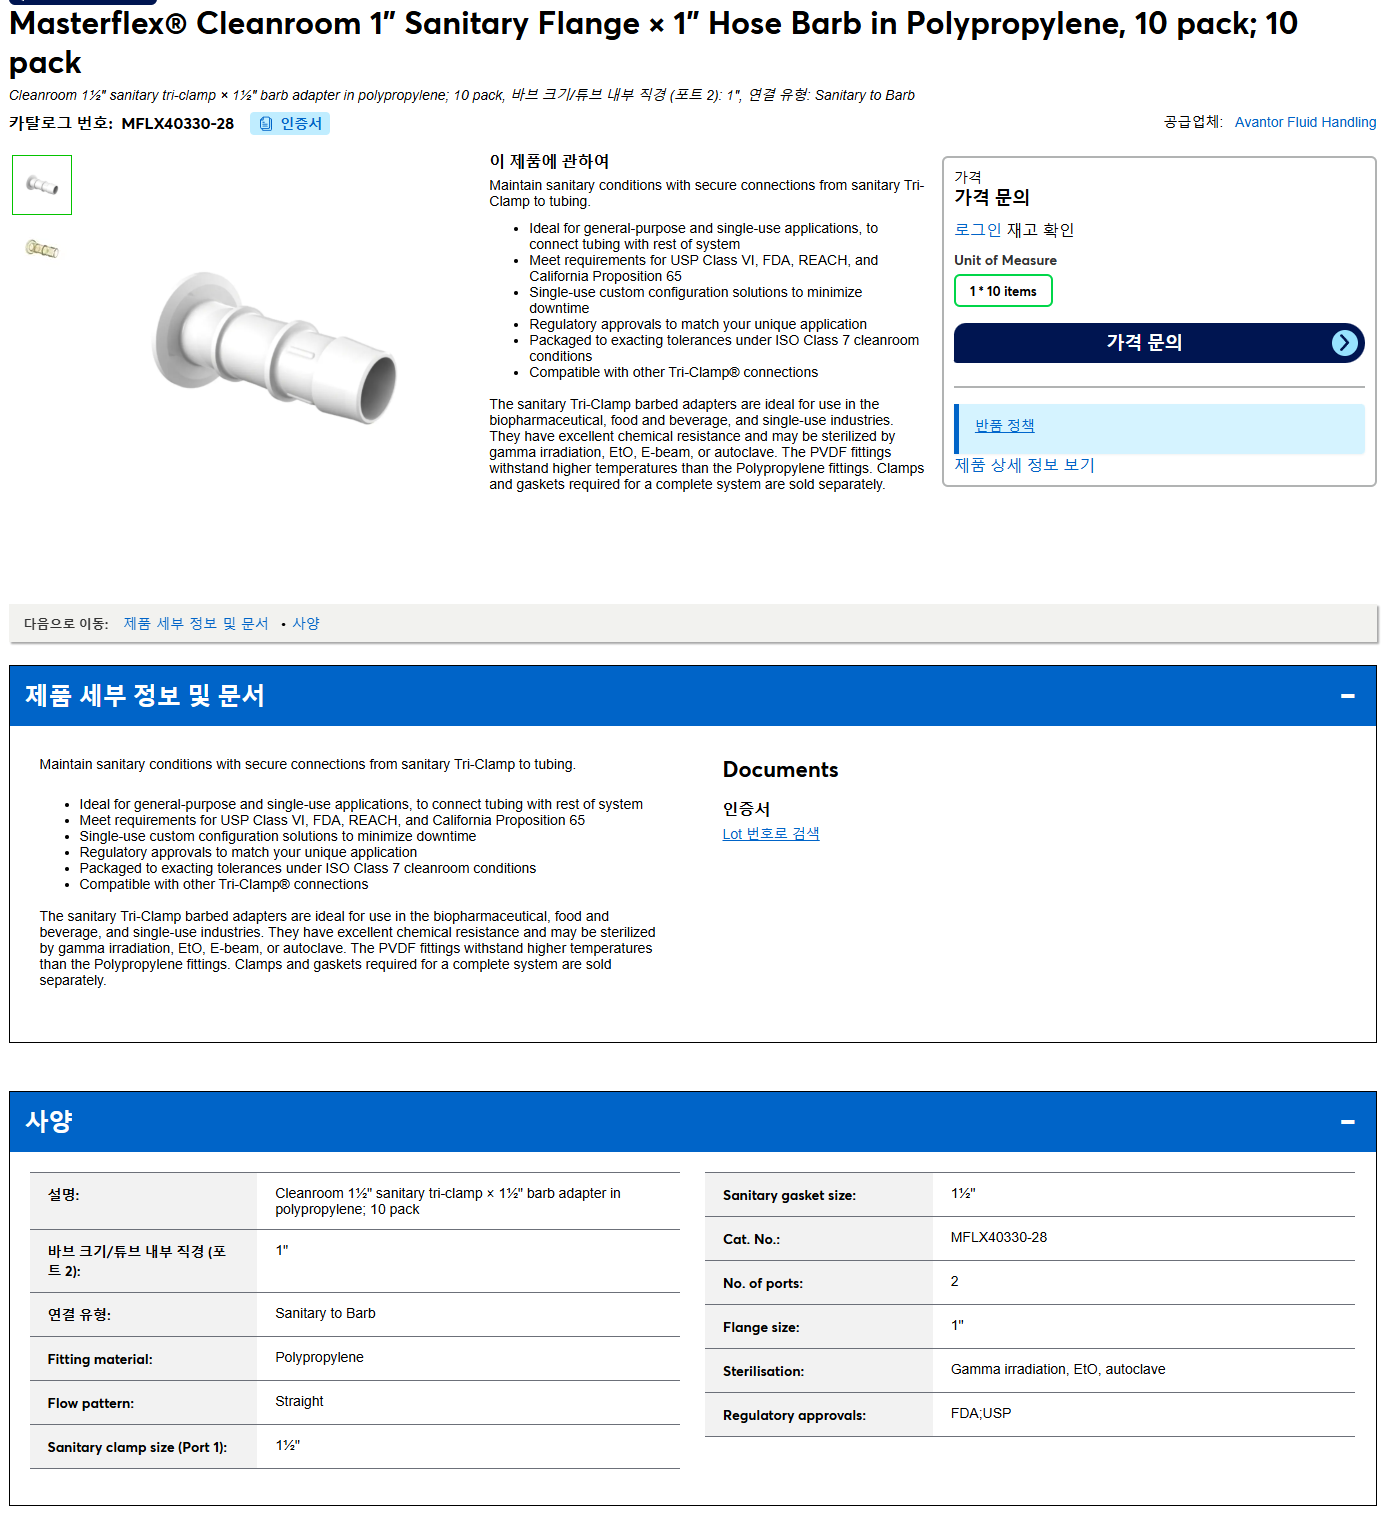This screenshot has height=1526, width=1384.
Task: Click the Sterilisation label
Action: pyautogui.click(x=763, y=1372)
